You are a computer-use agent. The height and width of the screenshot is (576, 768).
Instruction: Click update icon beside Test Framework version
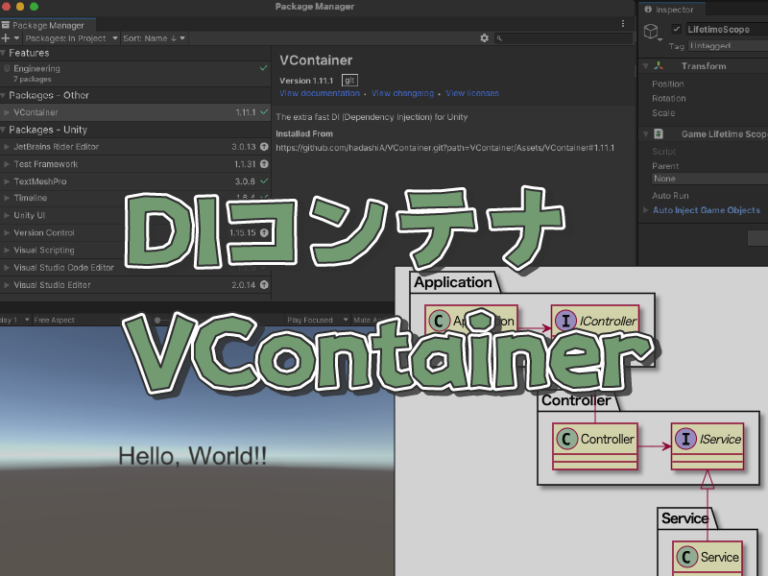pos(264,164)
